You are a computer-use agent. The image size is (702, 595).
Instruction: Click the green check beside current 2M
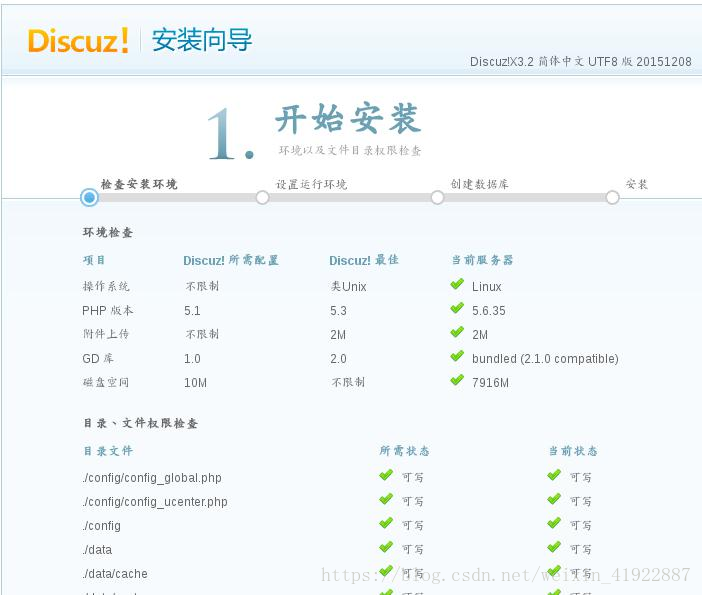[457, 333]
